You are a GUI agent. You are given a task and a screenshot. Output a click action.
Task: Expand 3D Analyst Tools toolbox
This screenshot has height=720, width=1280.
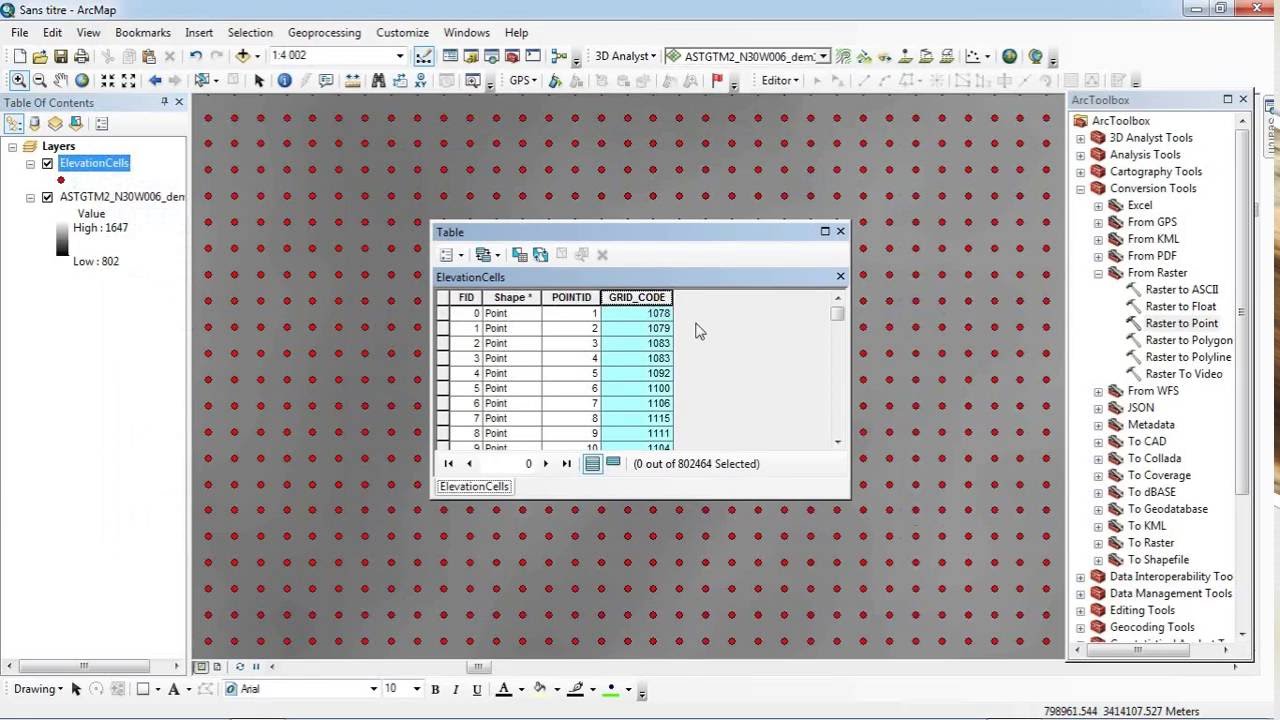tap(1080, 138)
